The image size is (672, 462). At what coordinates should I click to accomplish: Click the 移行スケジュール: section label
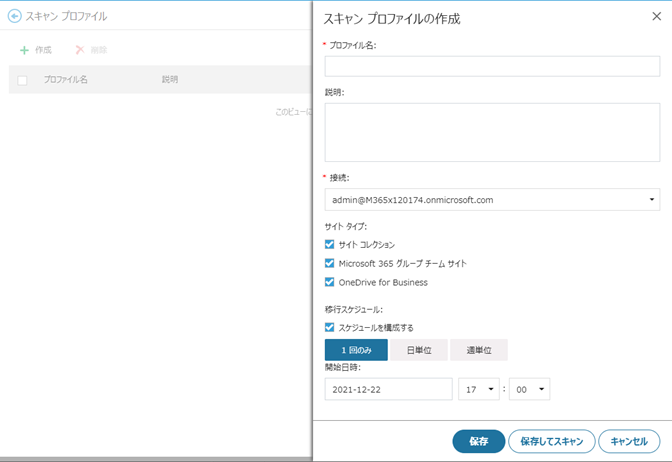354,309
